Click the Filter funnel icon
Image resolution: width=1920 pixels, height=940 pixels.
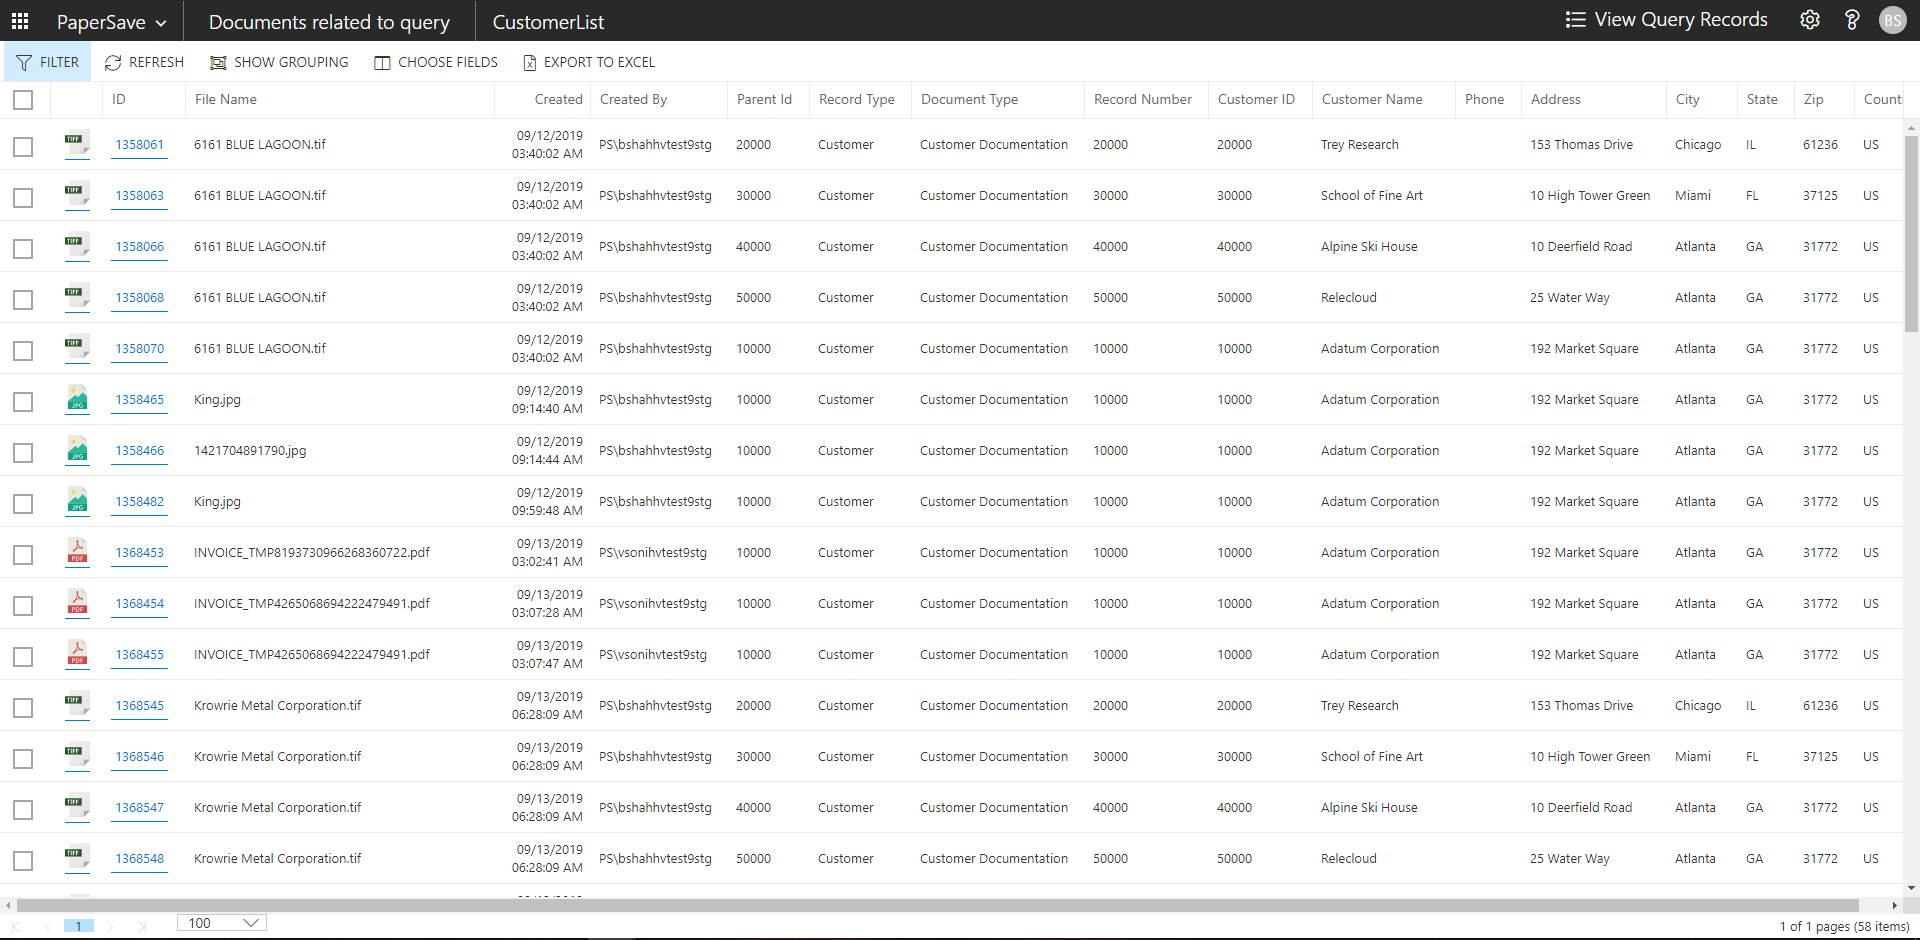pyautogui.click(x=25, y=62)
